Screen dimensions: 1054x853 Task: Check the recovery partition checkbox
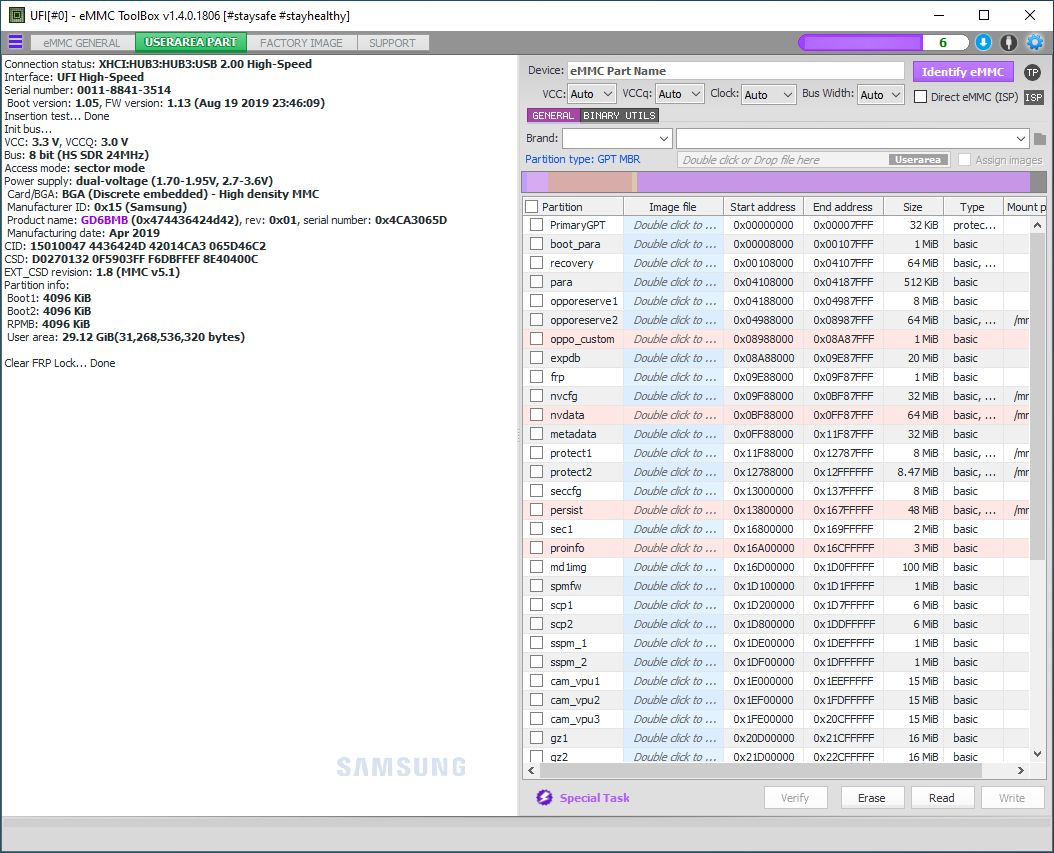click(x=536, y=263)
